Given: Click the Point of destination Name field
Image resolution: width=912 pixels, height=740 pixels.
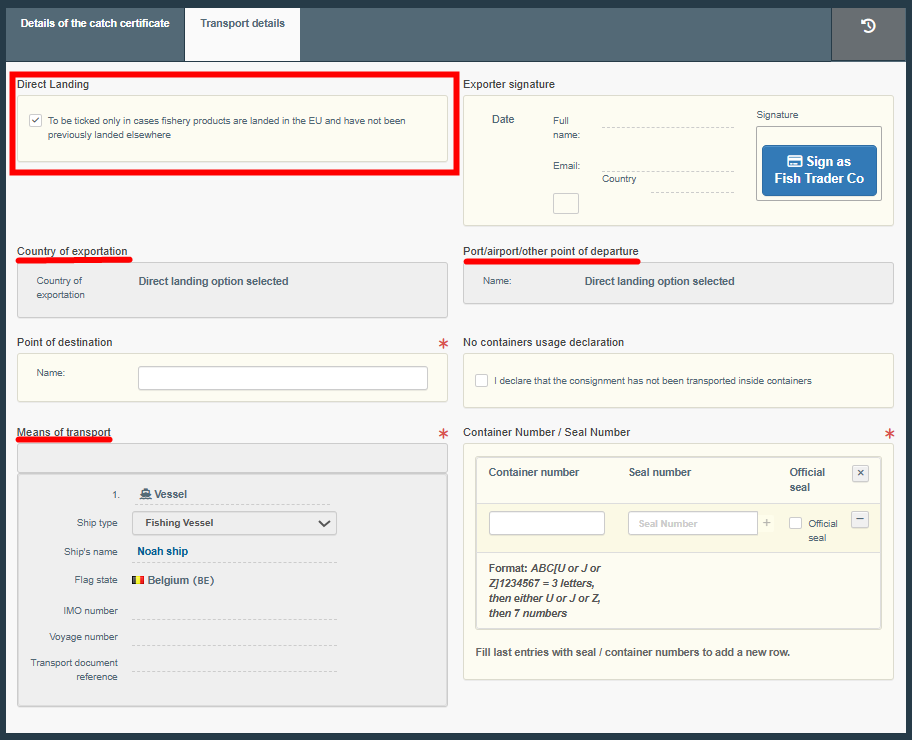Looking at the screenshot, I should (x=282, y=378).
